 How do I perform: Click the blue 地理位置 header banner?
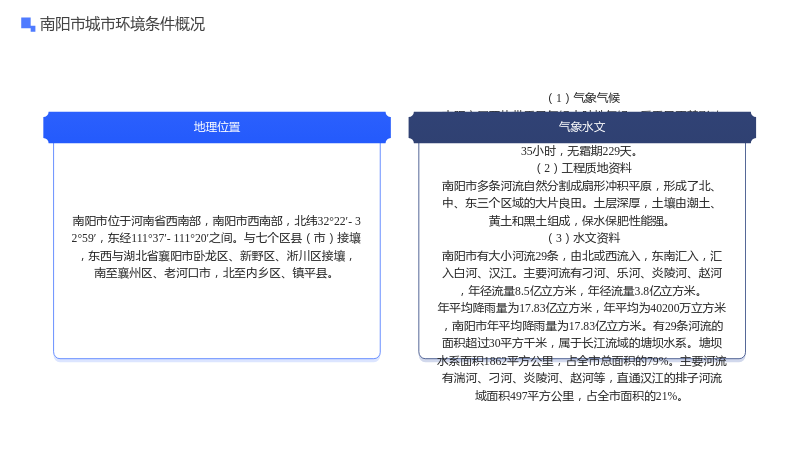pos(217,127)
